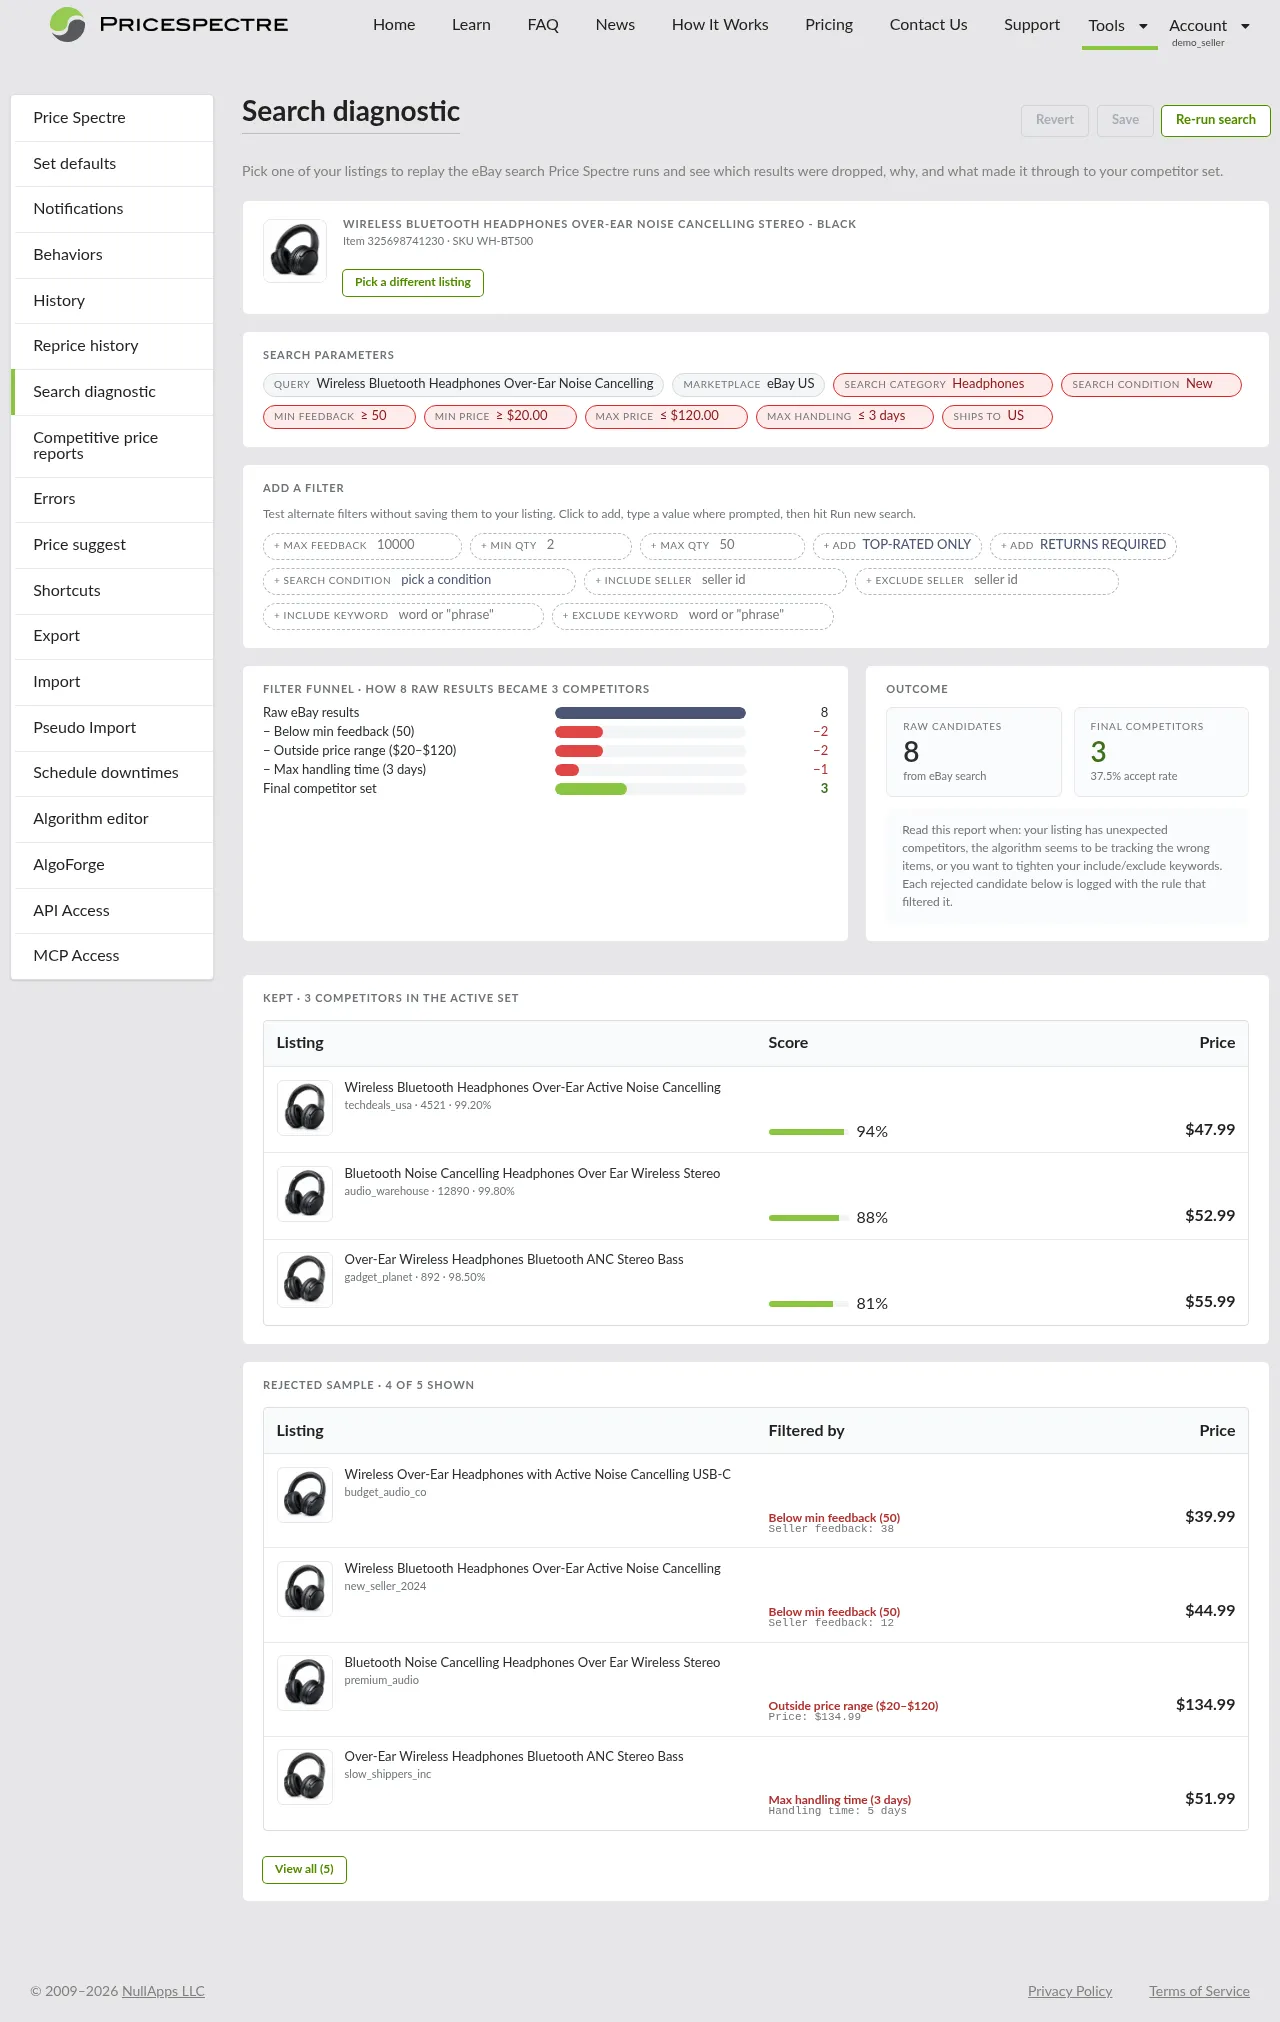
Task: Click Pick a different listing
Action: pos(412,283)
